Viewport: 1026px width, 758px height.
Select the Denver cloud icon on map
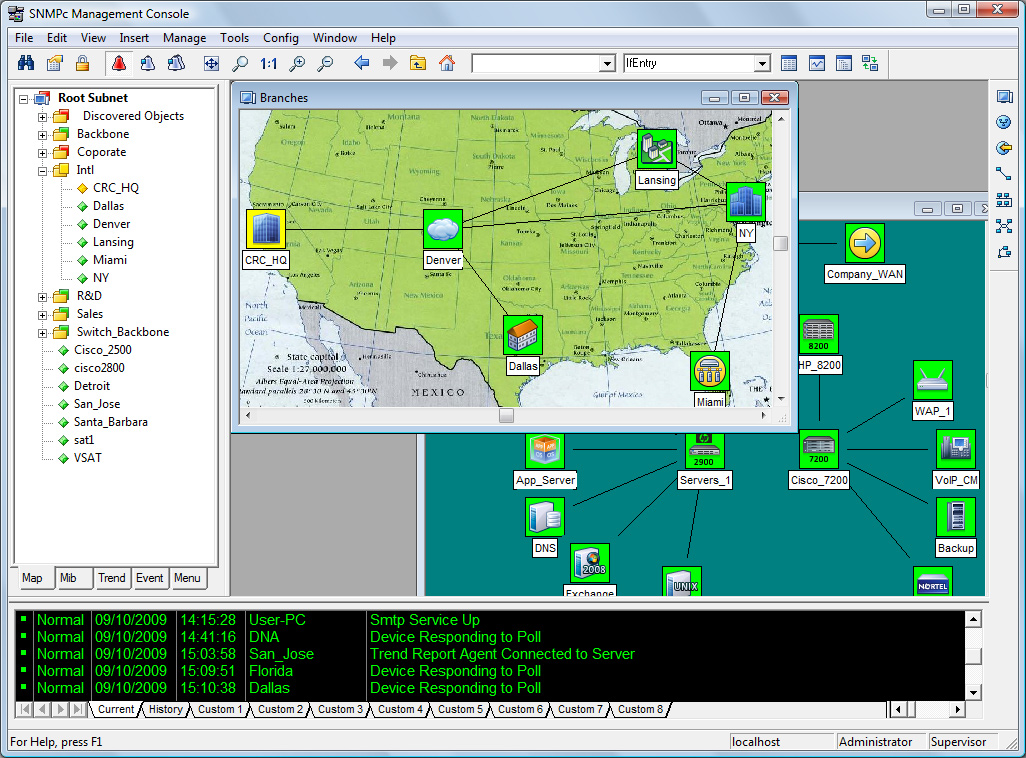(x=443, y=230)
